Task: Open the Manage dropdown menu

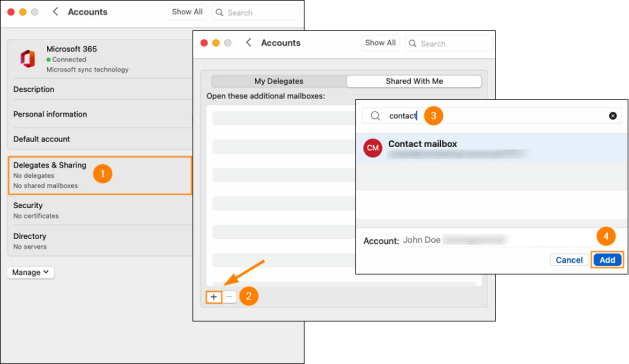Action: click(30, 272)
